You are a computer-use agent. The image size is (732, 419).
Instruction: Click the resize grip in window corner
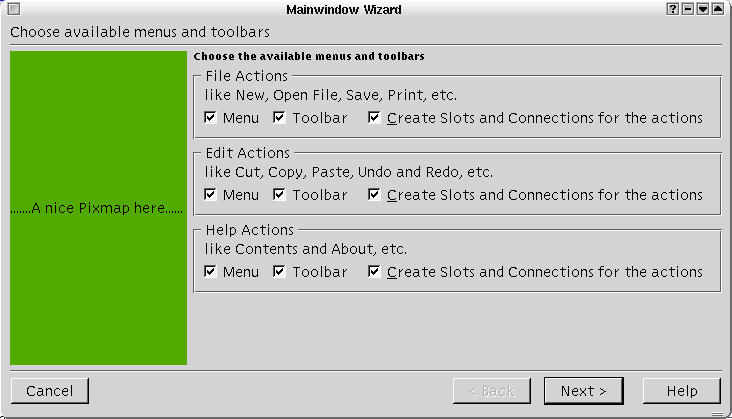click(724, 411)
